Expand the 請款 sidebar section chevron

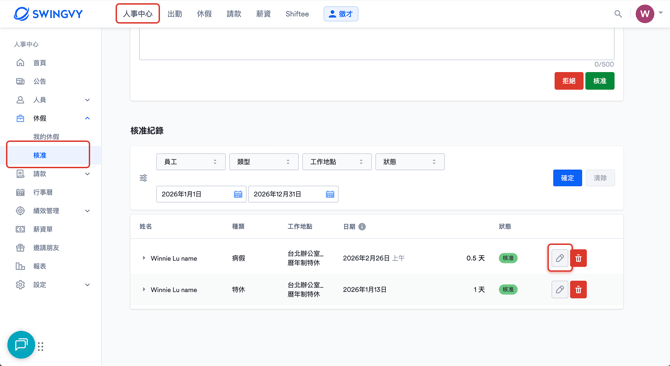(x=87, y=174)
